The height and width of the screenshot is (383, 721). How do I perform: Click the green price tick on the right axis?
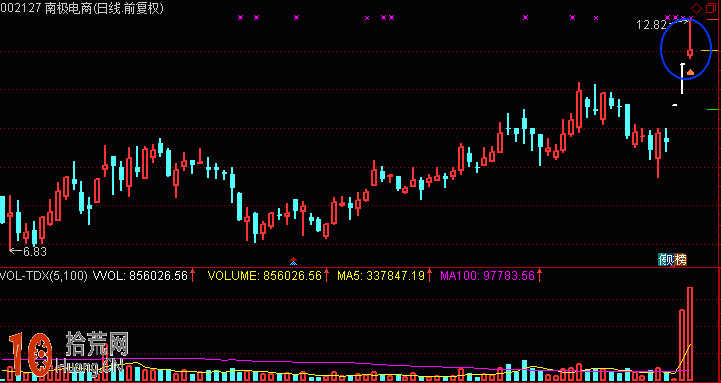[x=712, y=109]
